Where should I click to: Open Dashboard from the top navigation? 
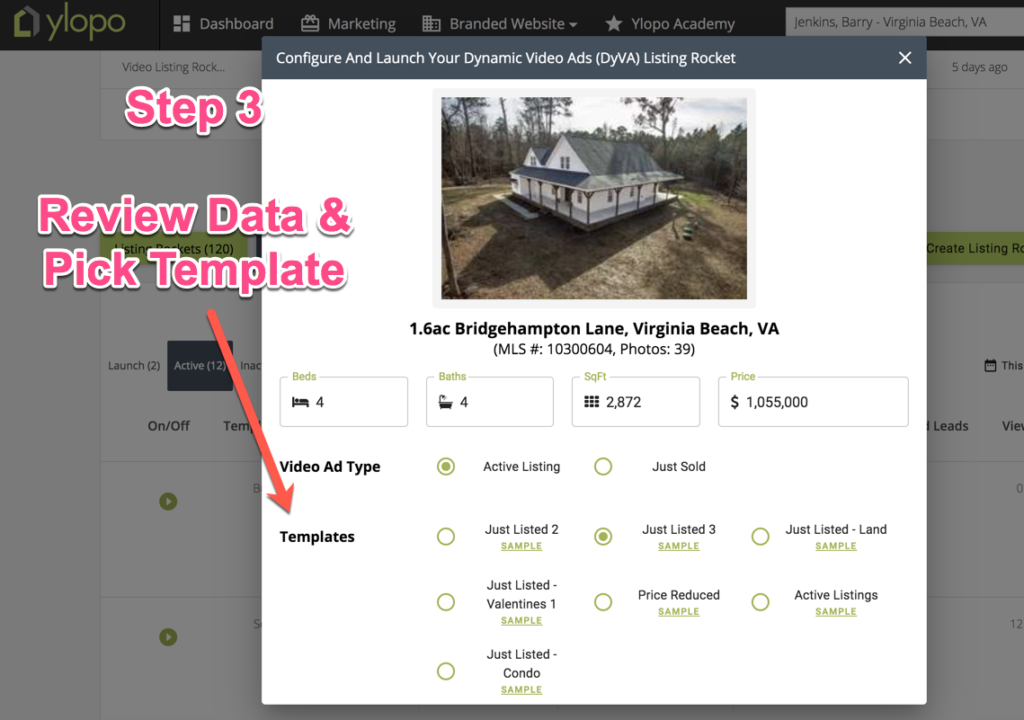point(223,24)
